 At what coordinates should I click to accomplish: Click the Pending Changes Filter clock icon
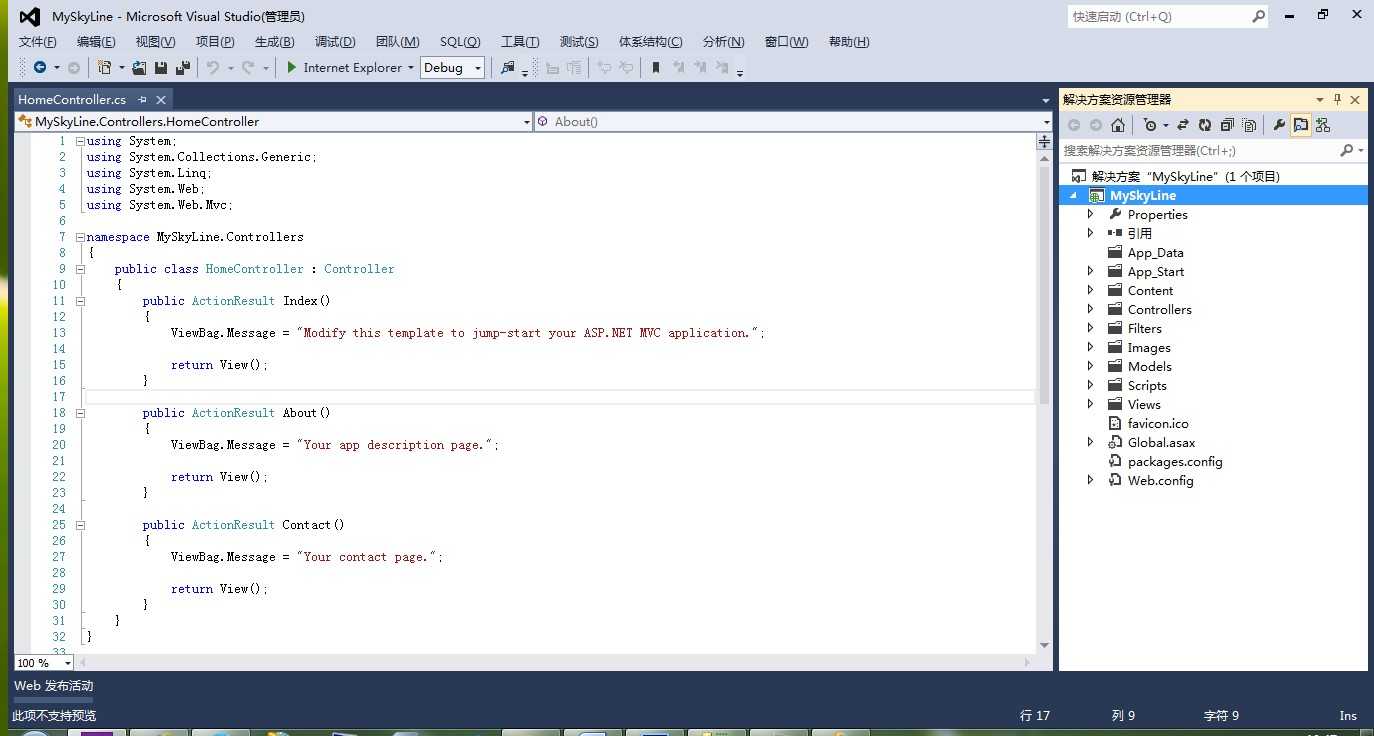1150,125
